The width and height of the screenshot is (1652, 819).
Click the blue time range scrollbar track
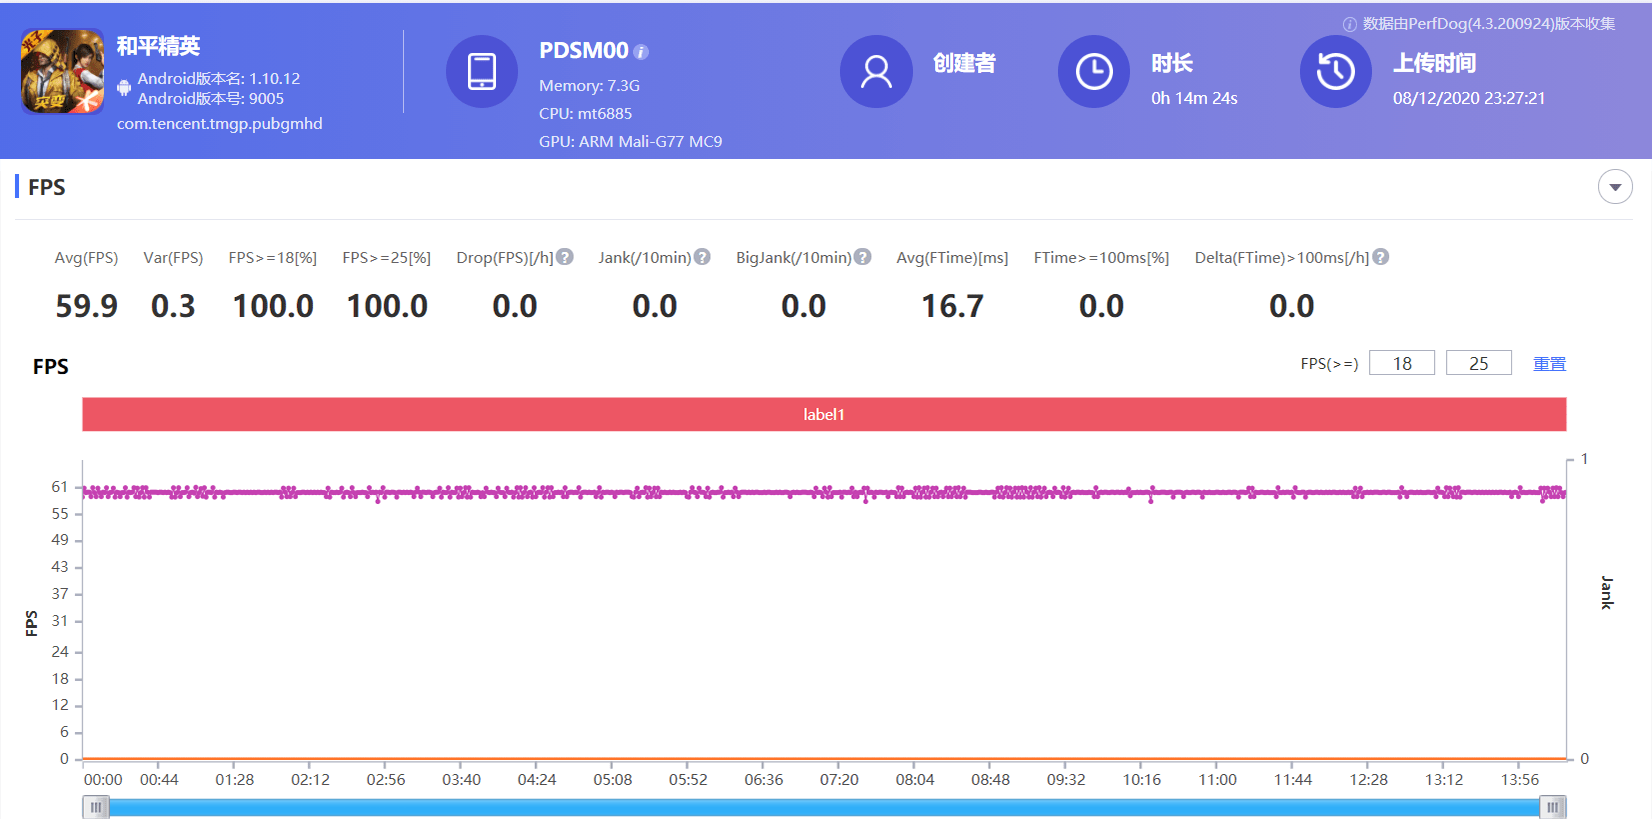pos(824,808)
